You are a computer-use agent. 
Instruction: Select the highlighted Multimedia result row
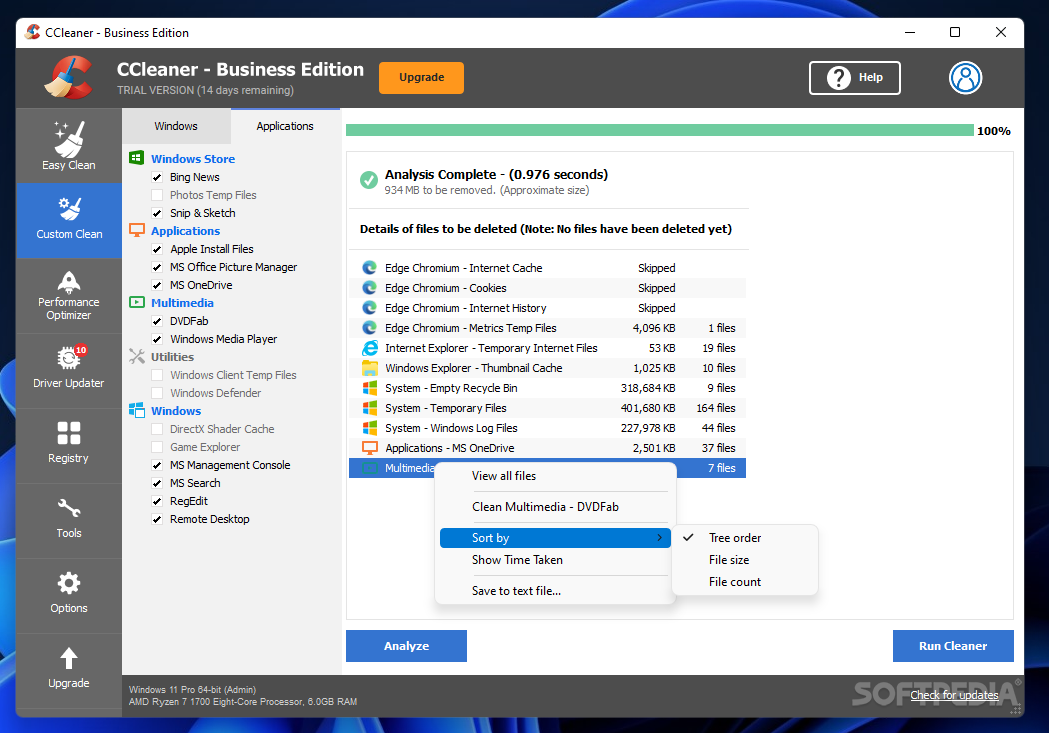coord(547,468)
